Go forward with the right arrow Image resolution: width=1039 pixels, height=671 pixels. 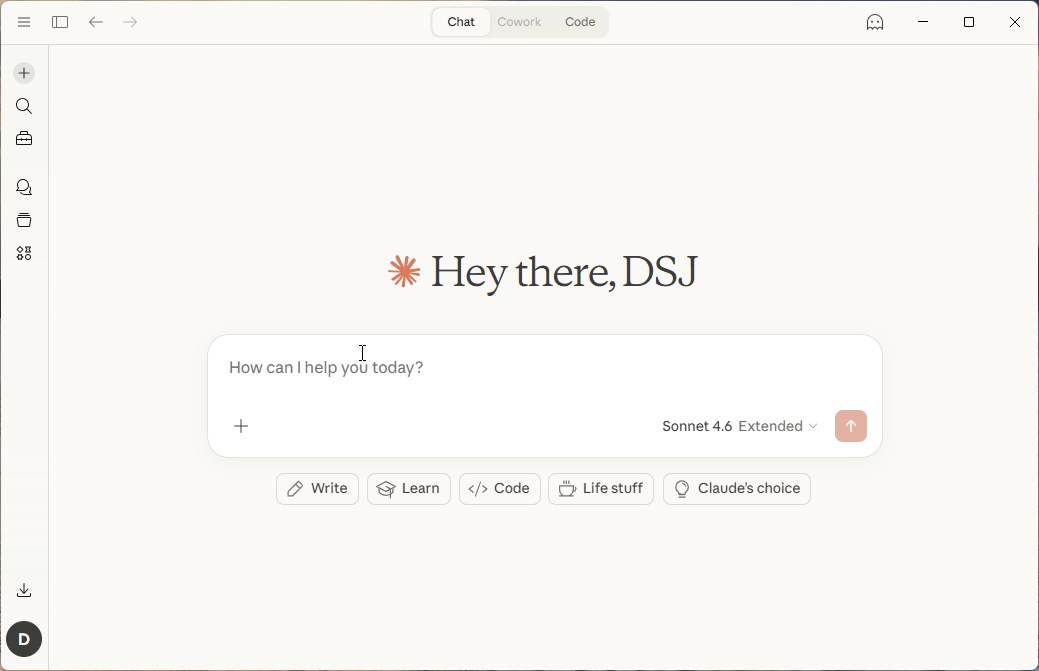tap(130, 22)
